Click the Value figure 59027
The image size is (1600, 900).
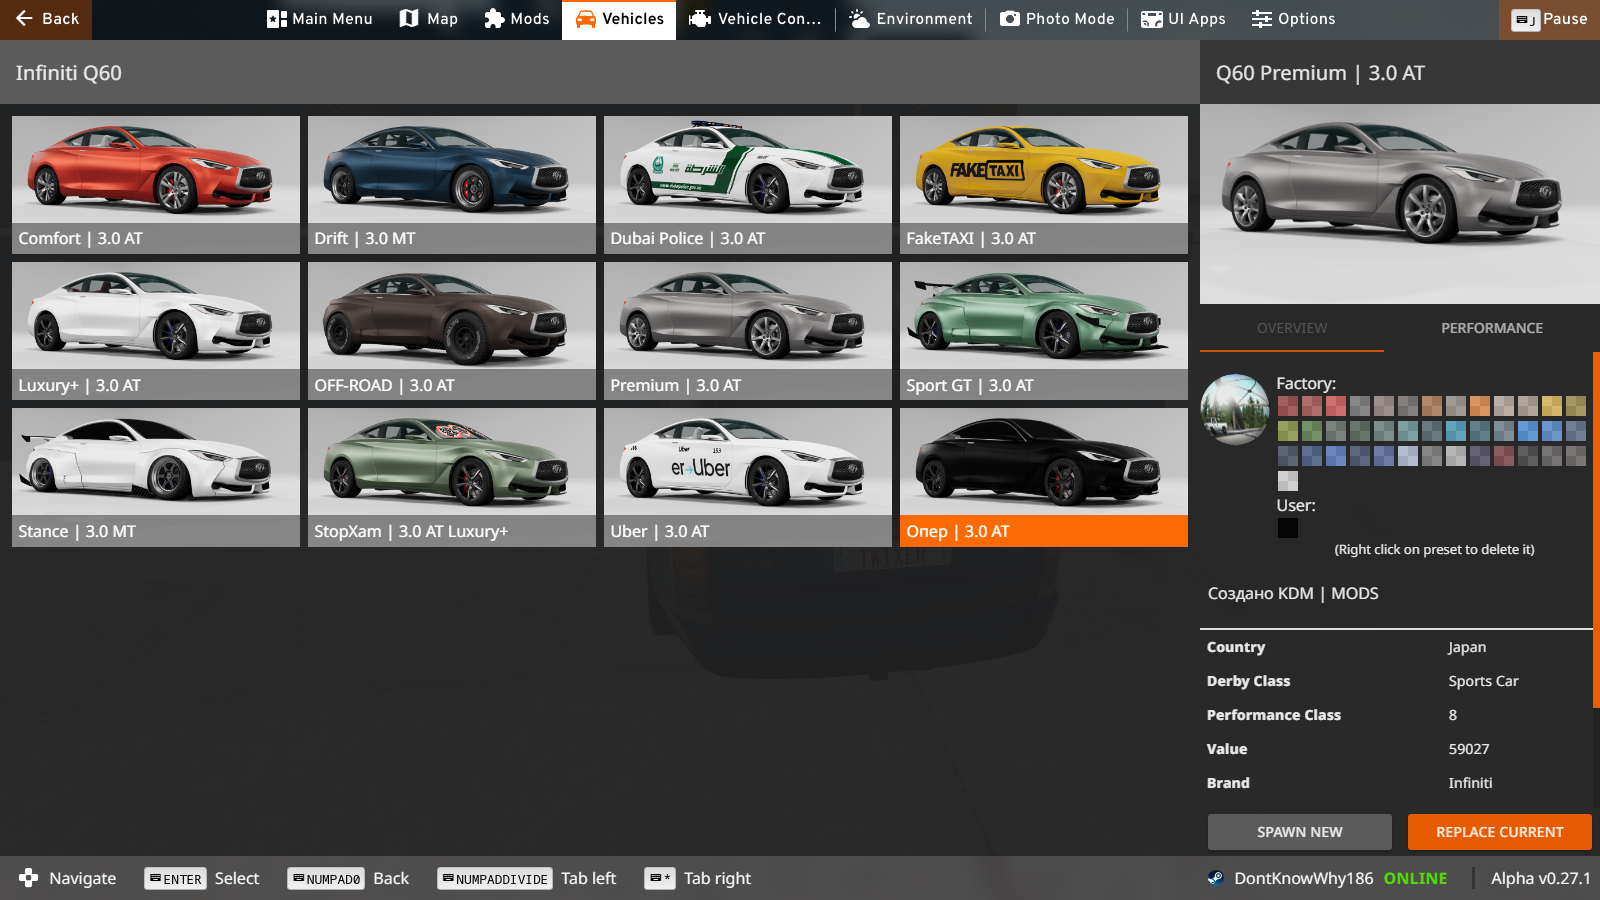click(1469, 749)
